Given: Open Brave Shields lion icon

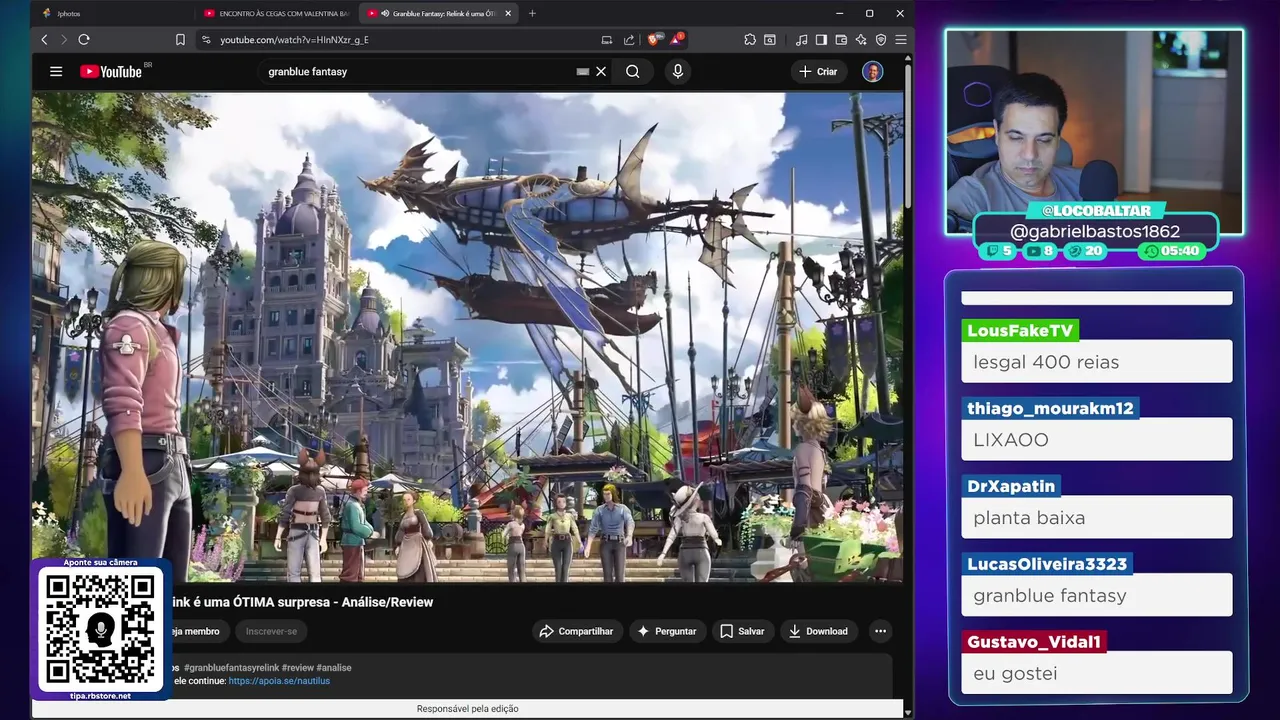Looking at the screenshot, I should coord(655,40).
